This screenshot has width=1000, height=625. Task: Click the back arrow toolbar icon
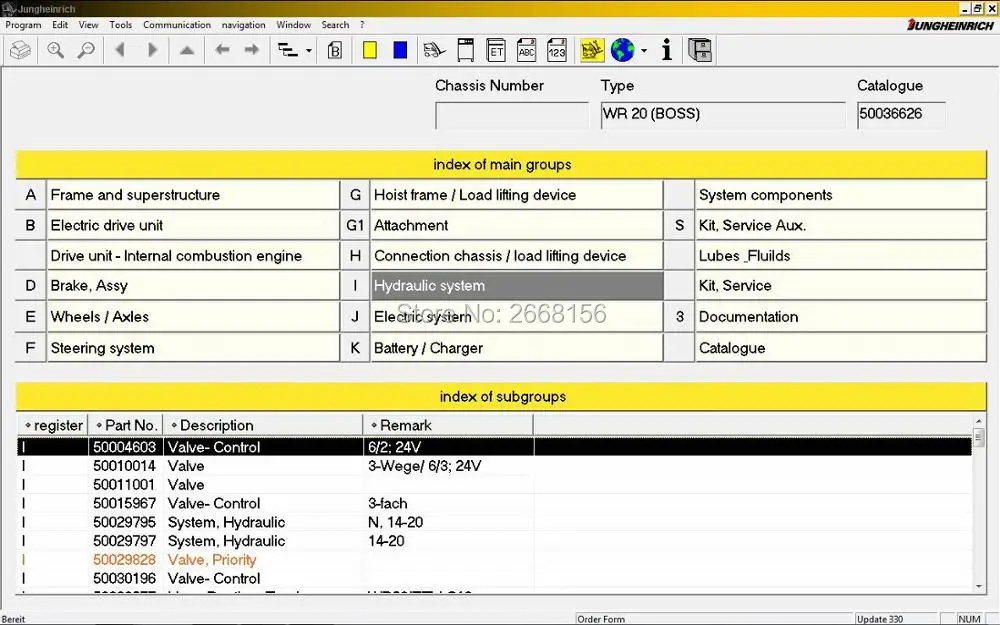(x=221, y=50)
